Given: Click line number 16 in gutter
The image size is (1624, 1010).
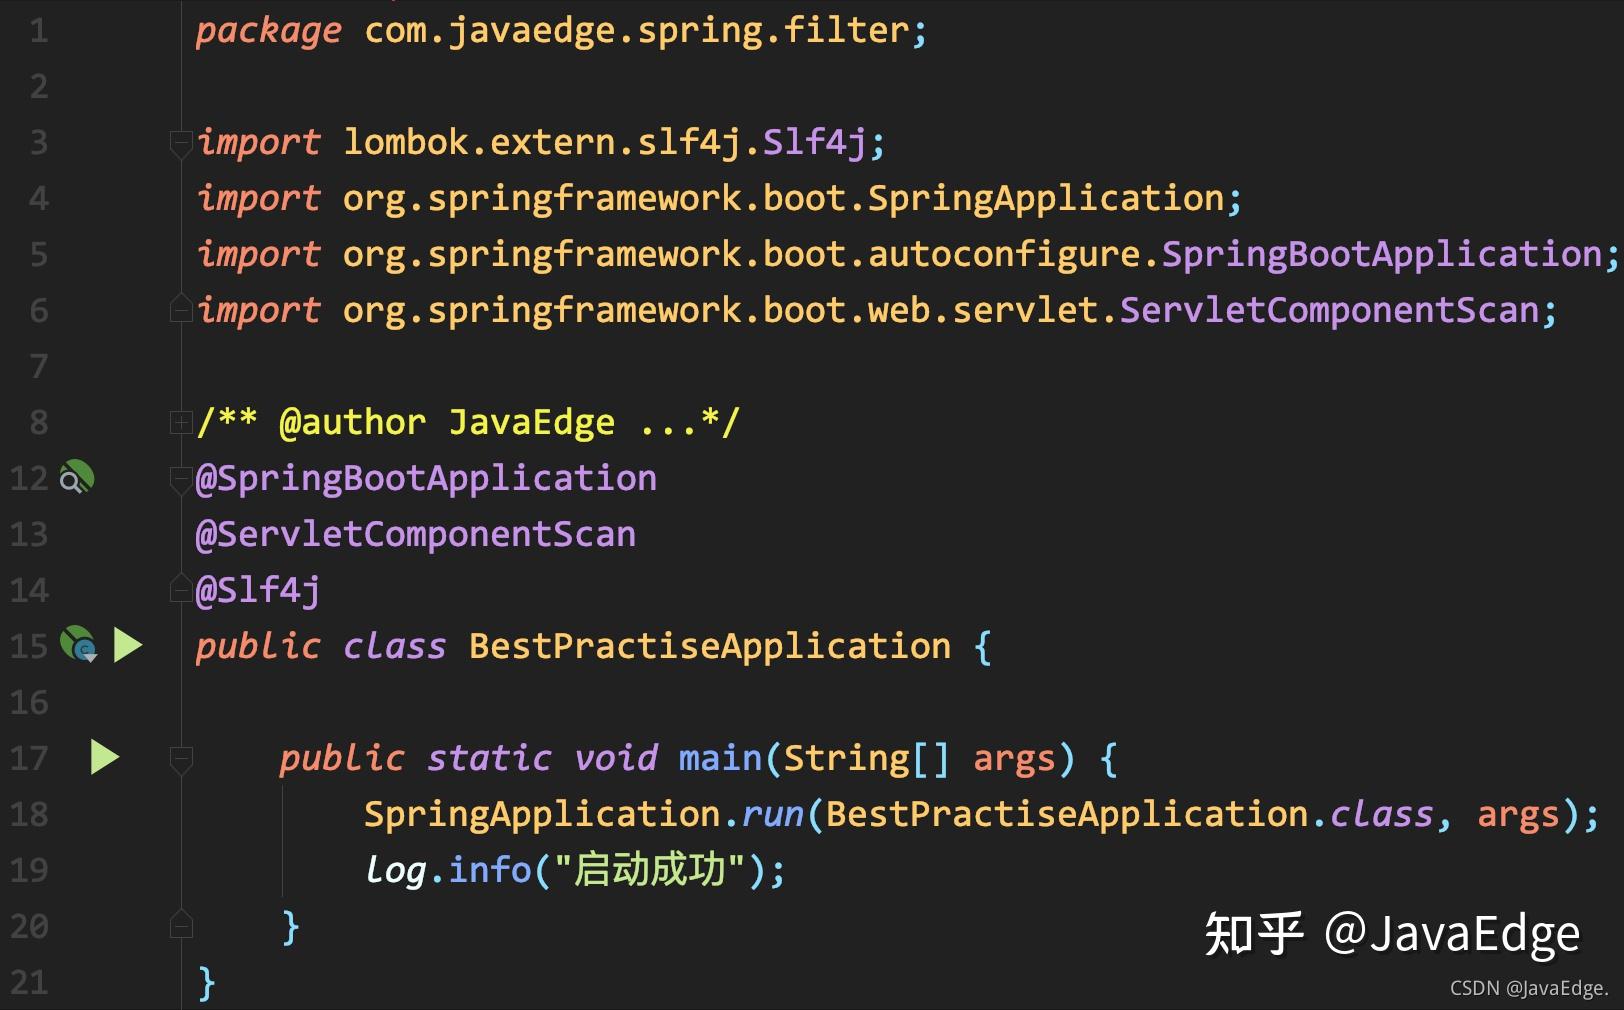Looking at the screenshot, I should pos(29,703).
